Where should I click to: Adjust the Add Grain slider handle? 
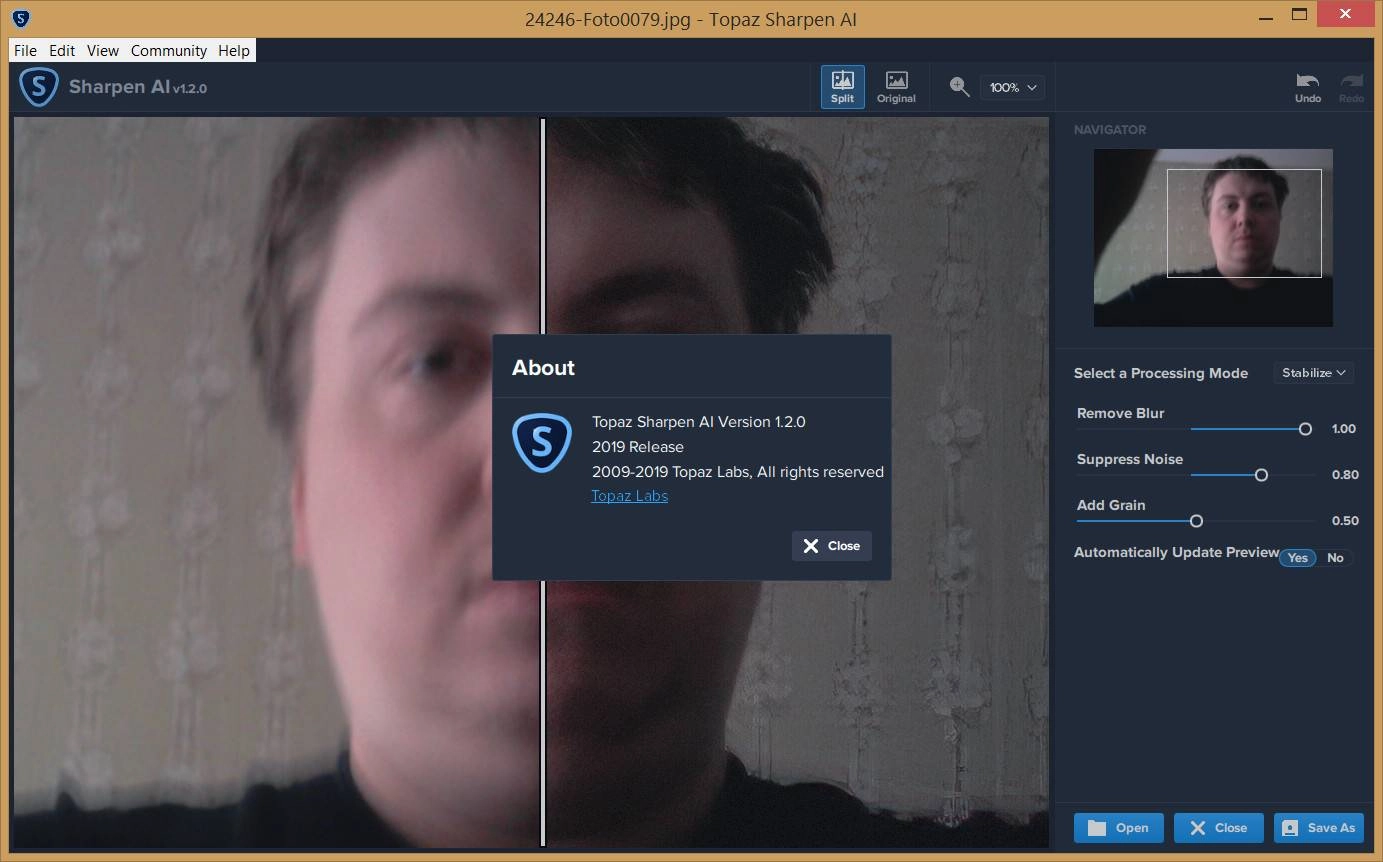tap(1196, 521)
